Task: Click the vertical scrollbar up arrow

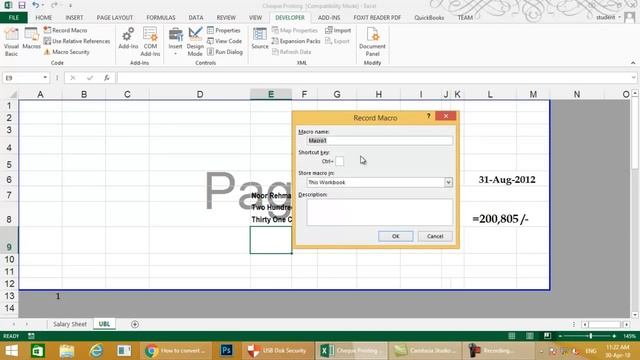Action: click(635, 93)
